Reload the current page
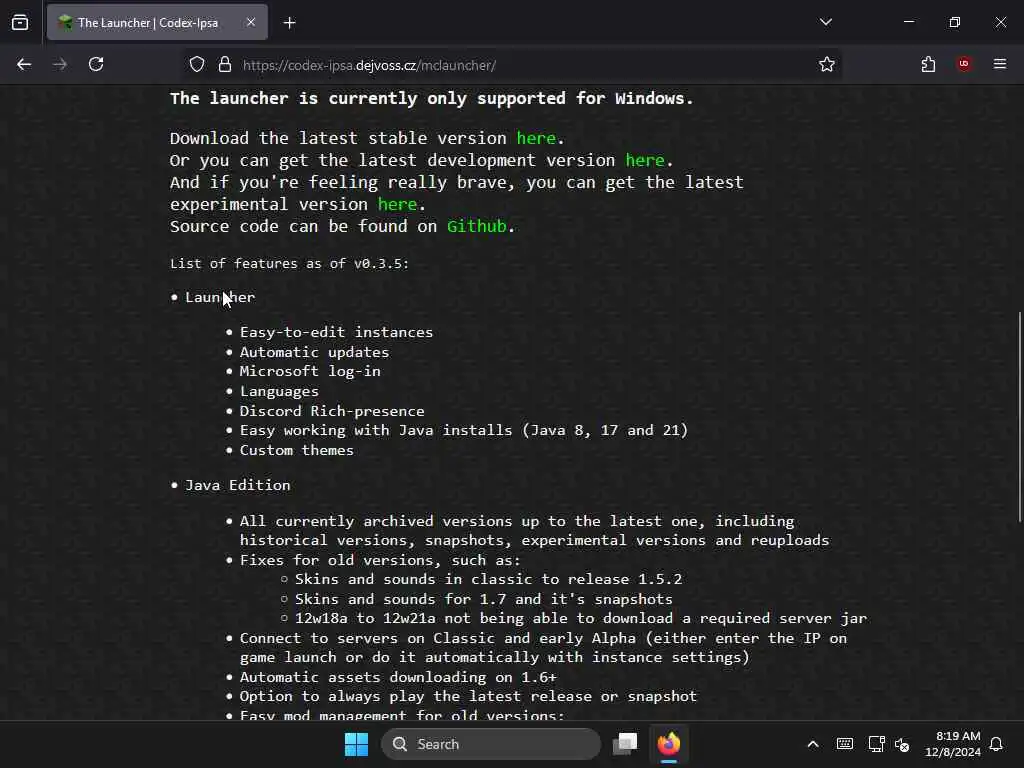Screen dimensions: 1024x768 pos(96,65)
